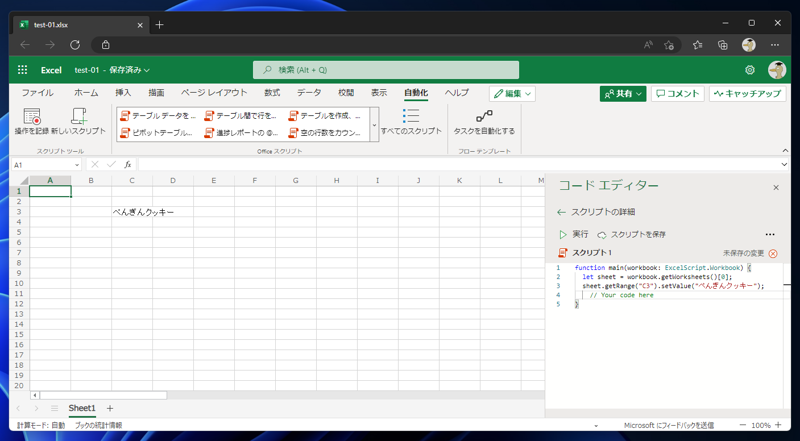800x441 pixels.
Task: Click the 検索 search box
Action: point(386,70)
